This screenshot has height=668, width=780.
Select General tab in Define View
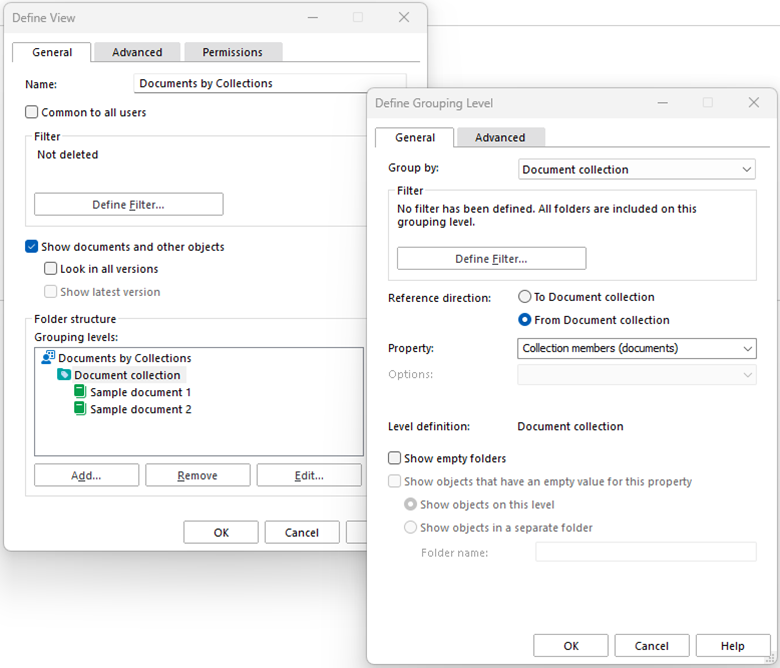tap(52, 52)
